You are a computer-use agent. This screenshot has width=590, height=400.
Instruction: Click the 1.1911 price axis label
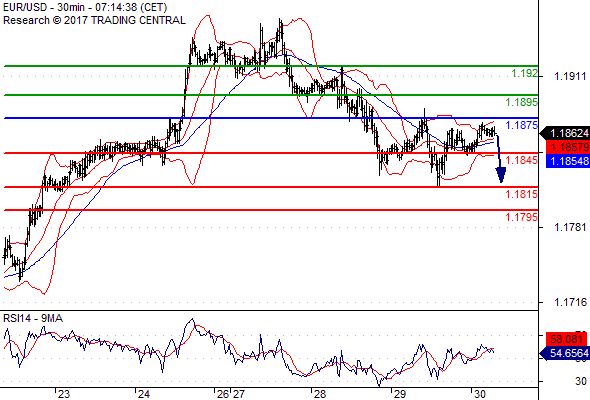(570, 77)
